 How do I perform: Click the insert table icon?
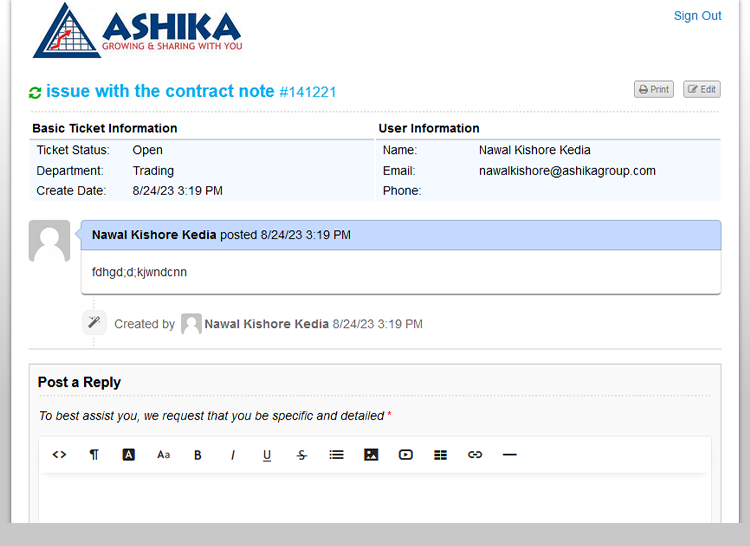pyautogui.click(x=440, y=455)
